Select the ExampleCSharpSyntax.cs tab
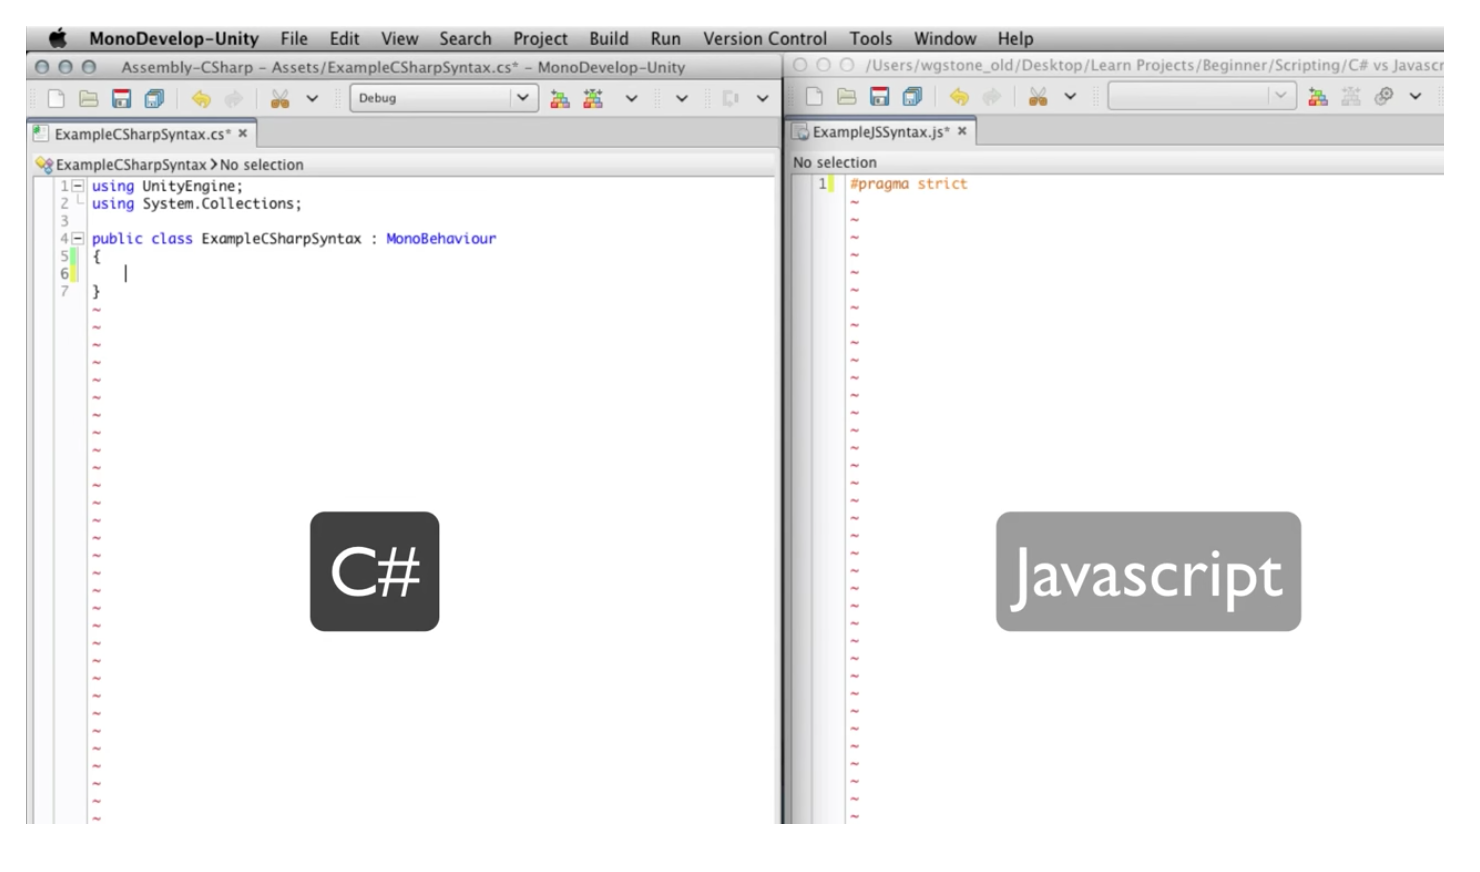This screenshot has height=872, width=1480. point(141,133)
